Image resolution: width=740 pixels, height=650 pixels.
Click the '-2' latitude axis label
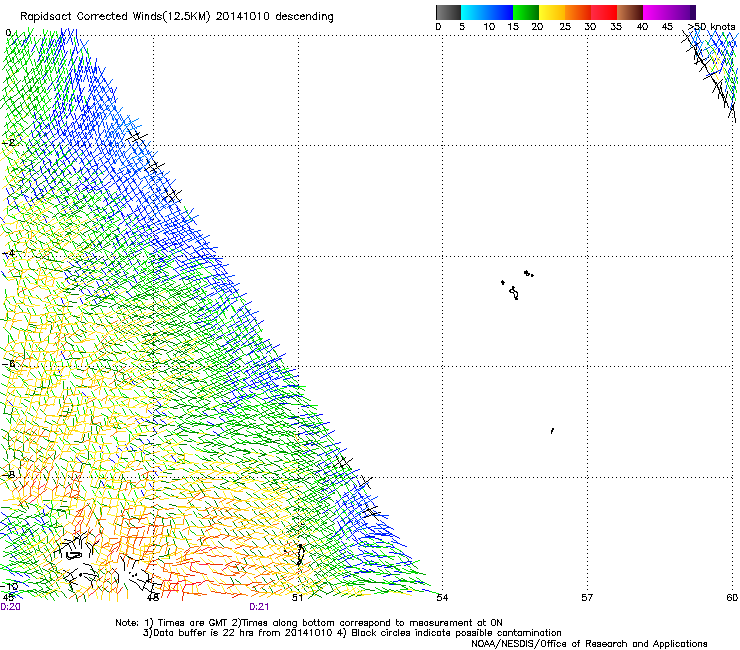click(x=9, y=143)
